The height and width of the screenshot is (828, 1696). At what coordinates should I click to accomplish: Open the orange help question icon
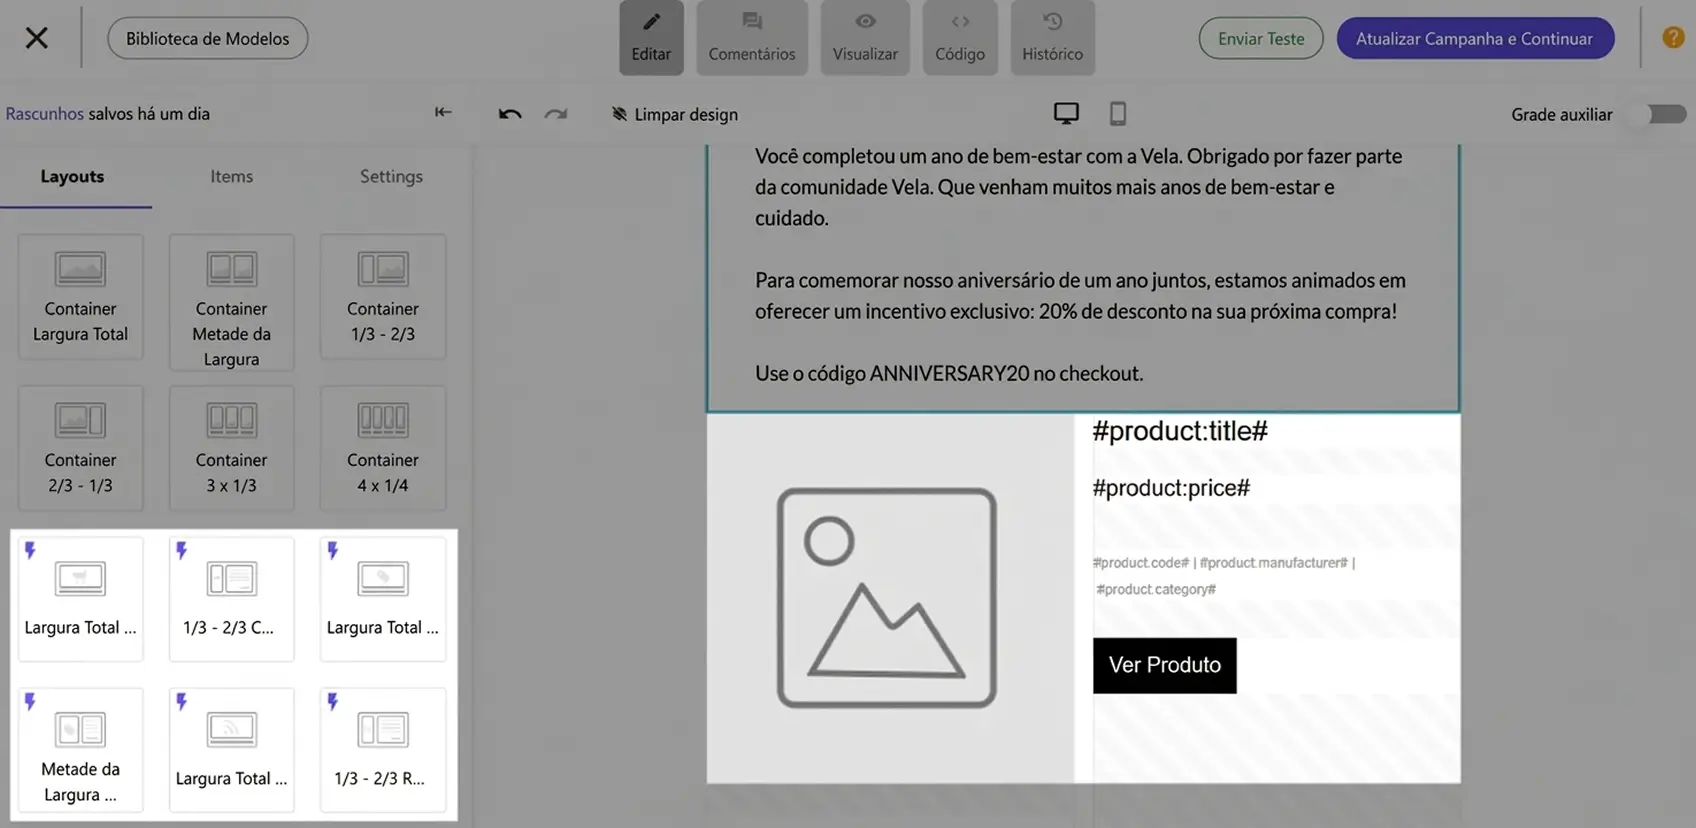(x=1673, y=38)
